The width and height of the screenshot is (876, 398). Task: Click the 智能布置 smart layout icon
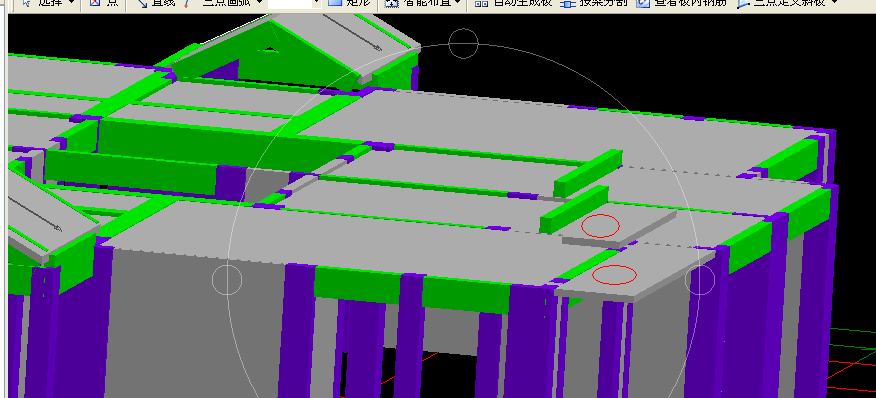(392, 3)
